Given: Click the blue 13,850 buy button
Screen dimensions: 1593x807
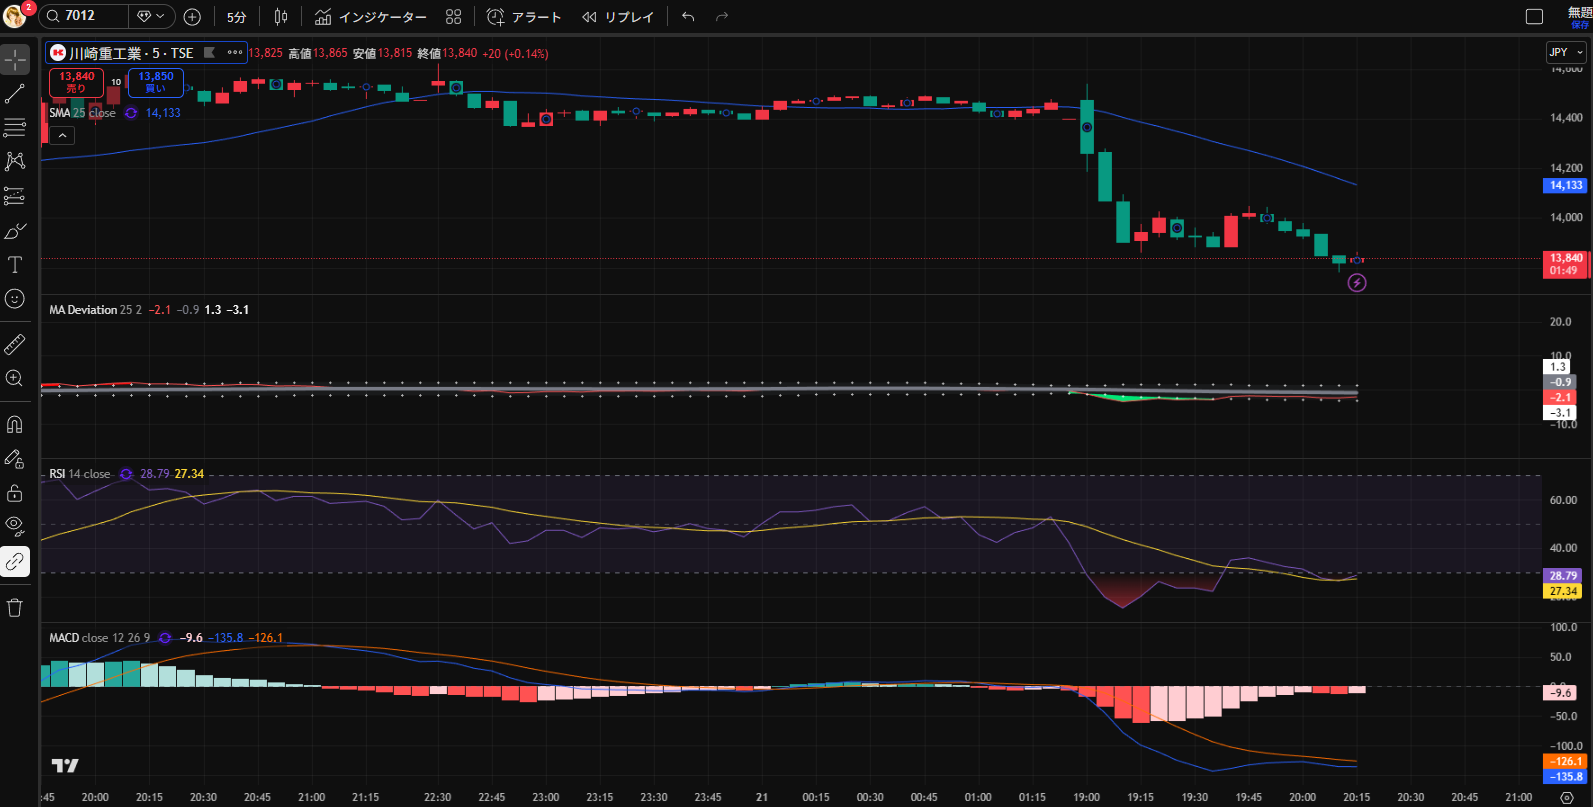Looking at the screenshot, I should click(156, 82).
